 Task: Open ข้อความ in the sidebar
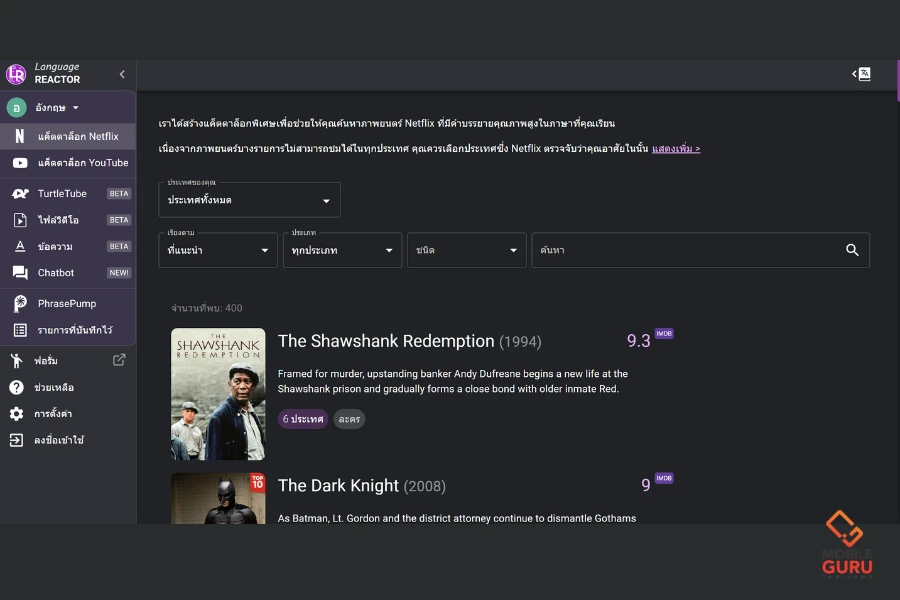pyautogui.click(x=68, y=246)
